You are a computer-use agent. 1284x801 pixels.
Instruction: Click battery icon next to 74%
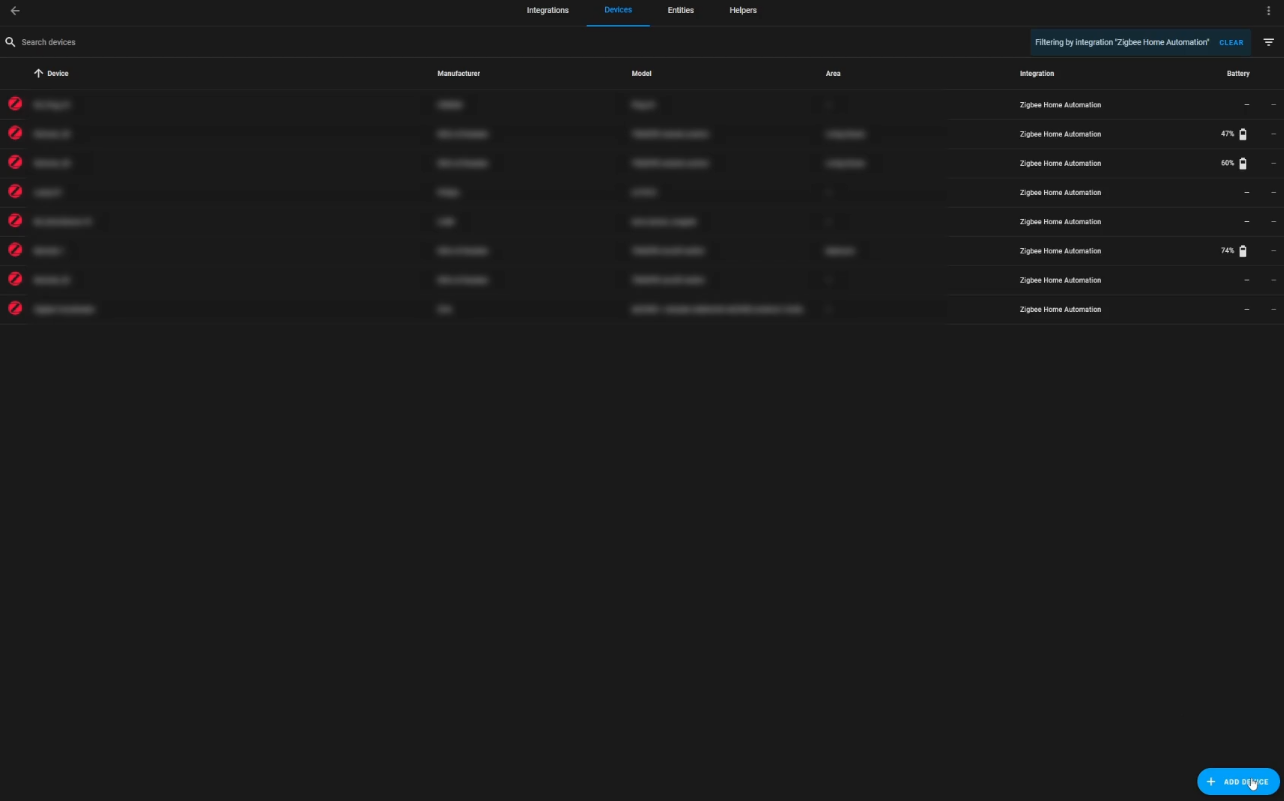tap(1243, 251)
